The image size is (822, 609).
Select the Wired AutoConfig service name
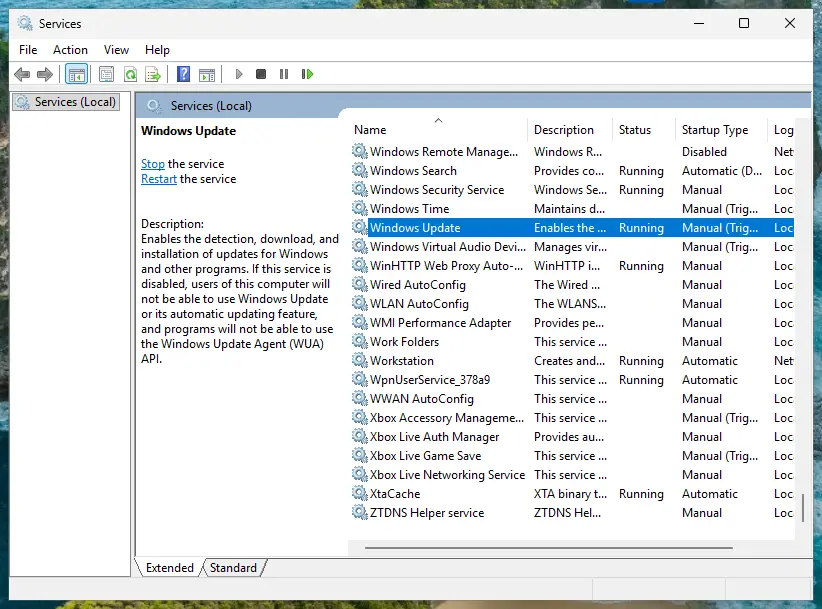click(x=418, y=285)
